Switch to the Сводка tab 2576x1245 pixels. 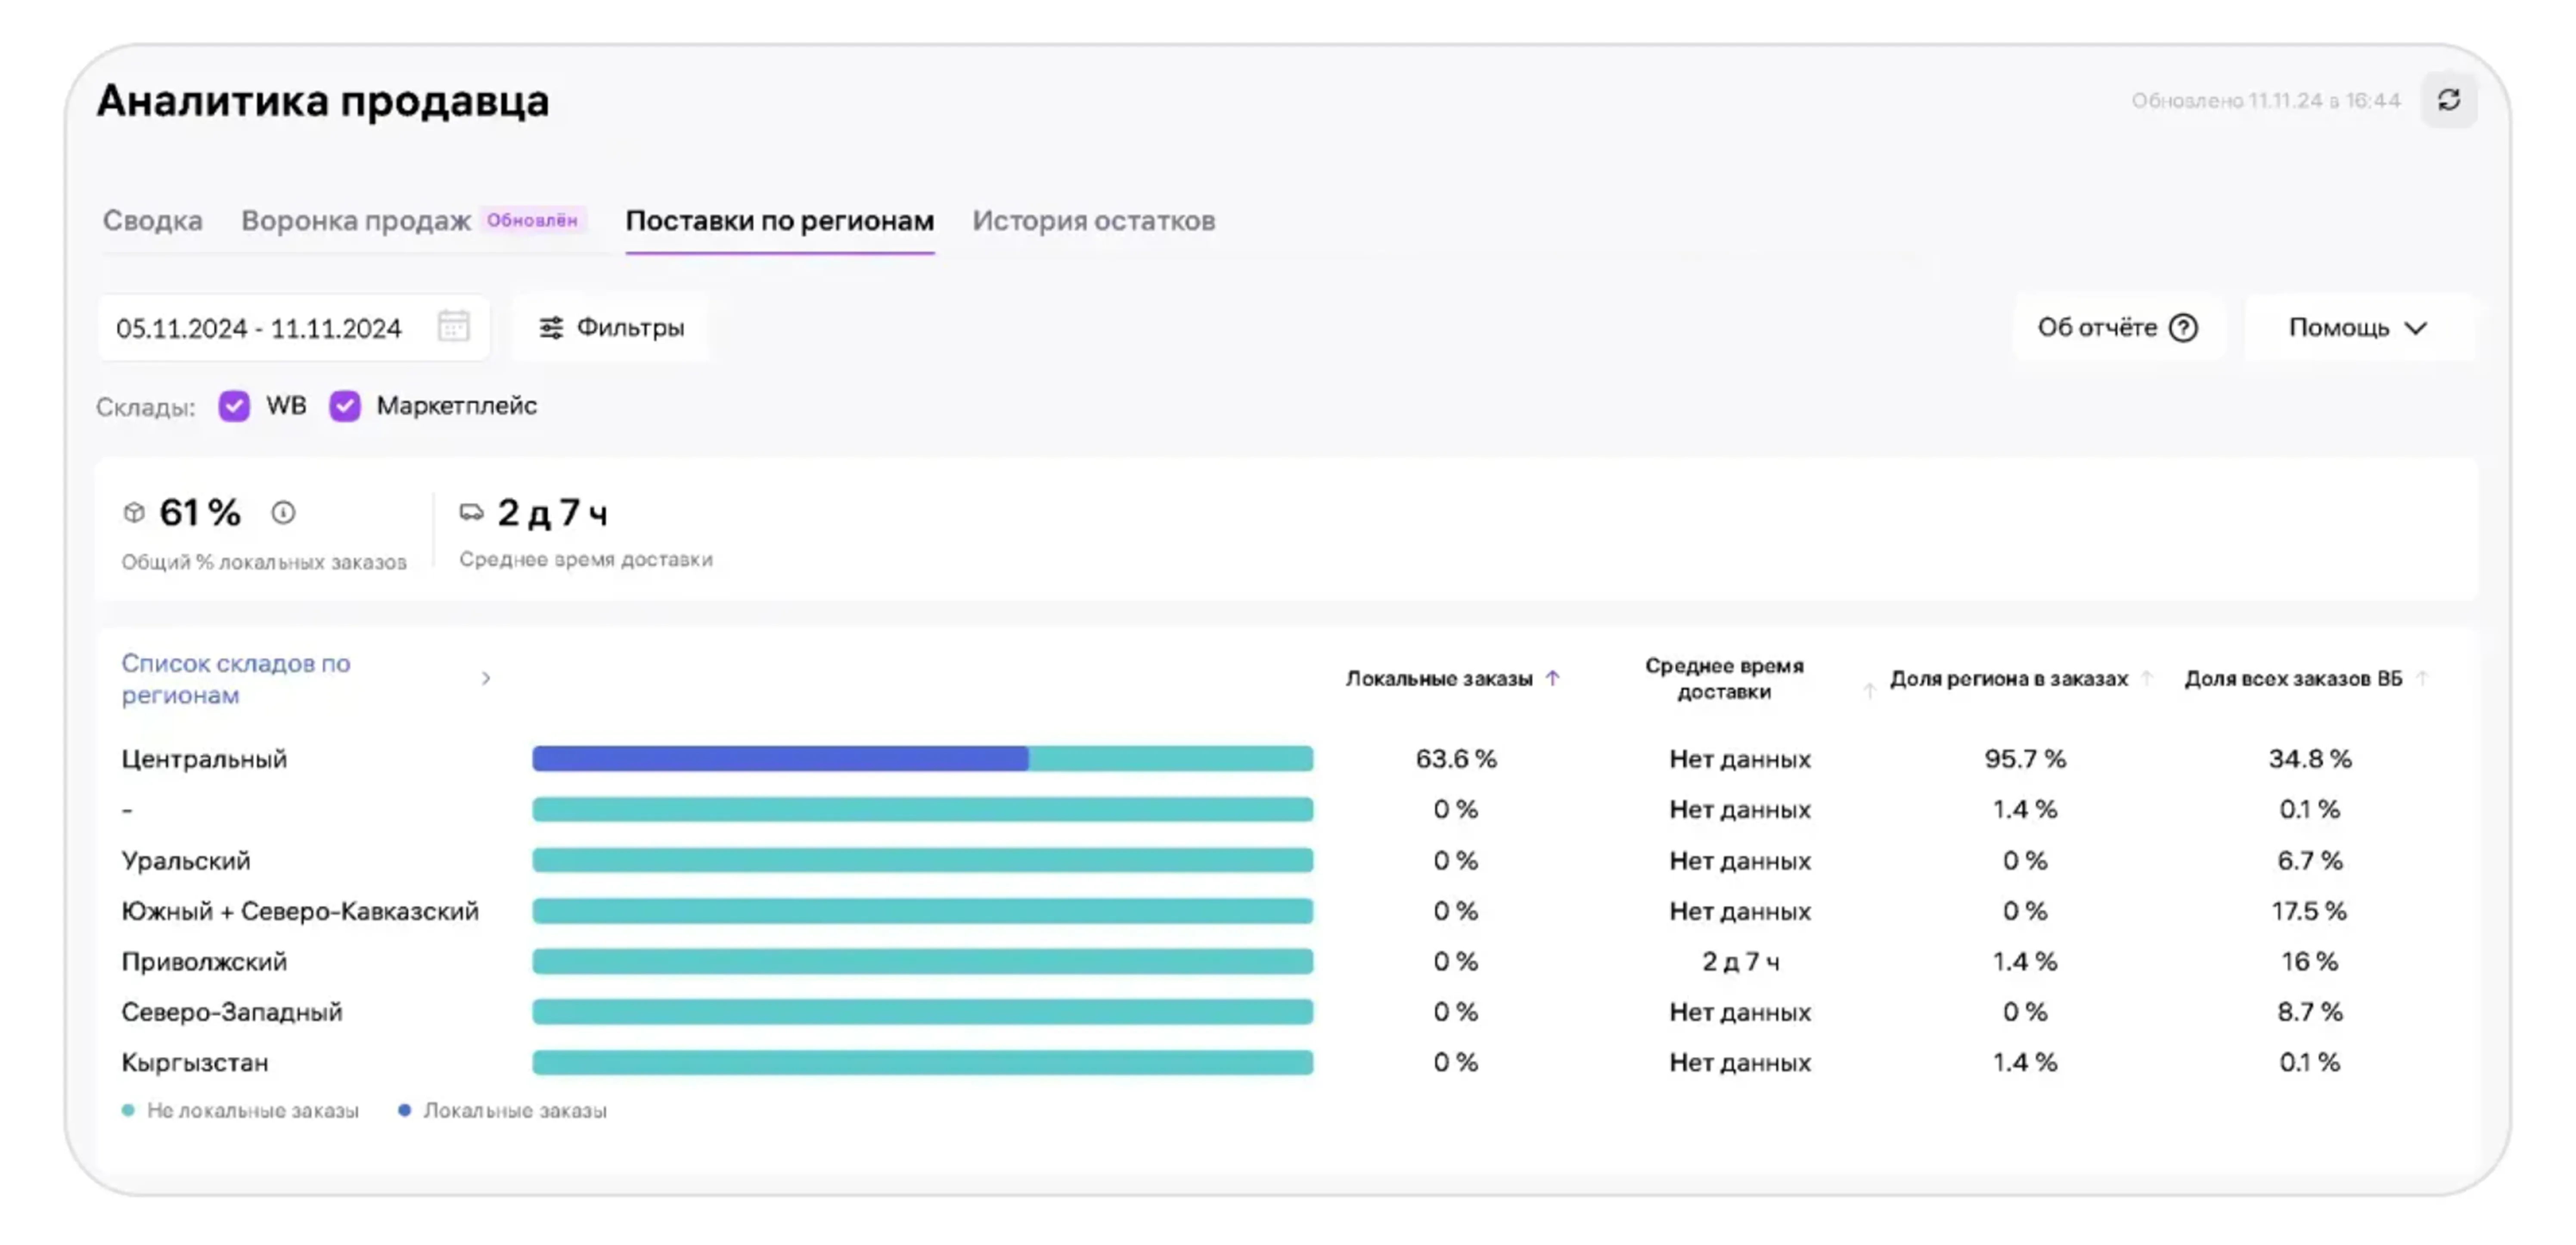coord(152,220)
